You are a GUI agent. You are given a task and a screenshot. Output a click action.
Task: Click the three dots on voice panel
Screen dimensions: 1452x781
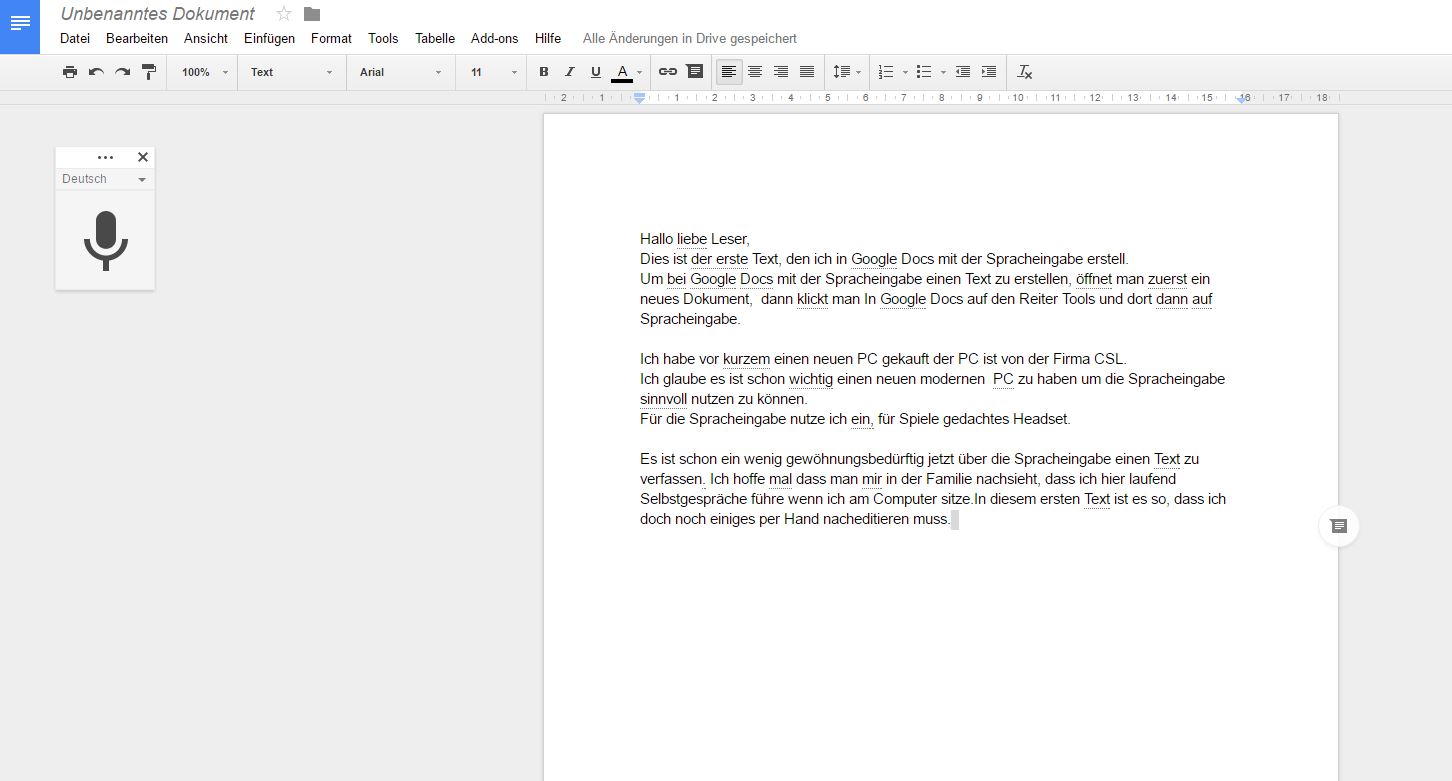105,158
